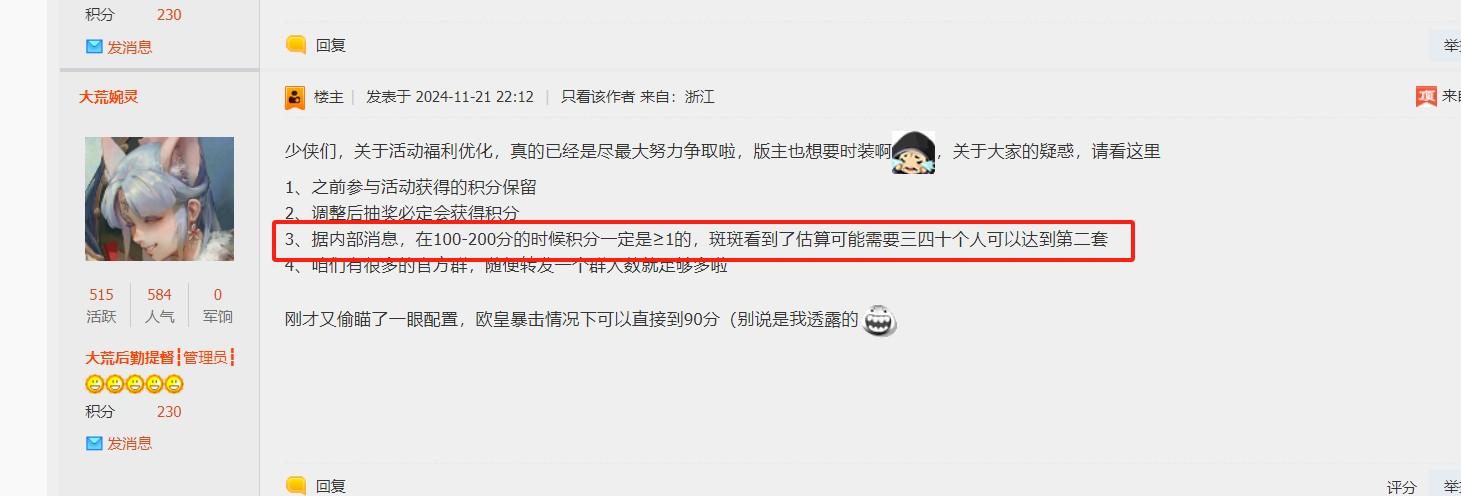Click the 0 军饷 count

point(218,295)
